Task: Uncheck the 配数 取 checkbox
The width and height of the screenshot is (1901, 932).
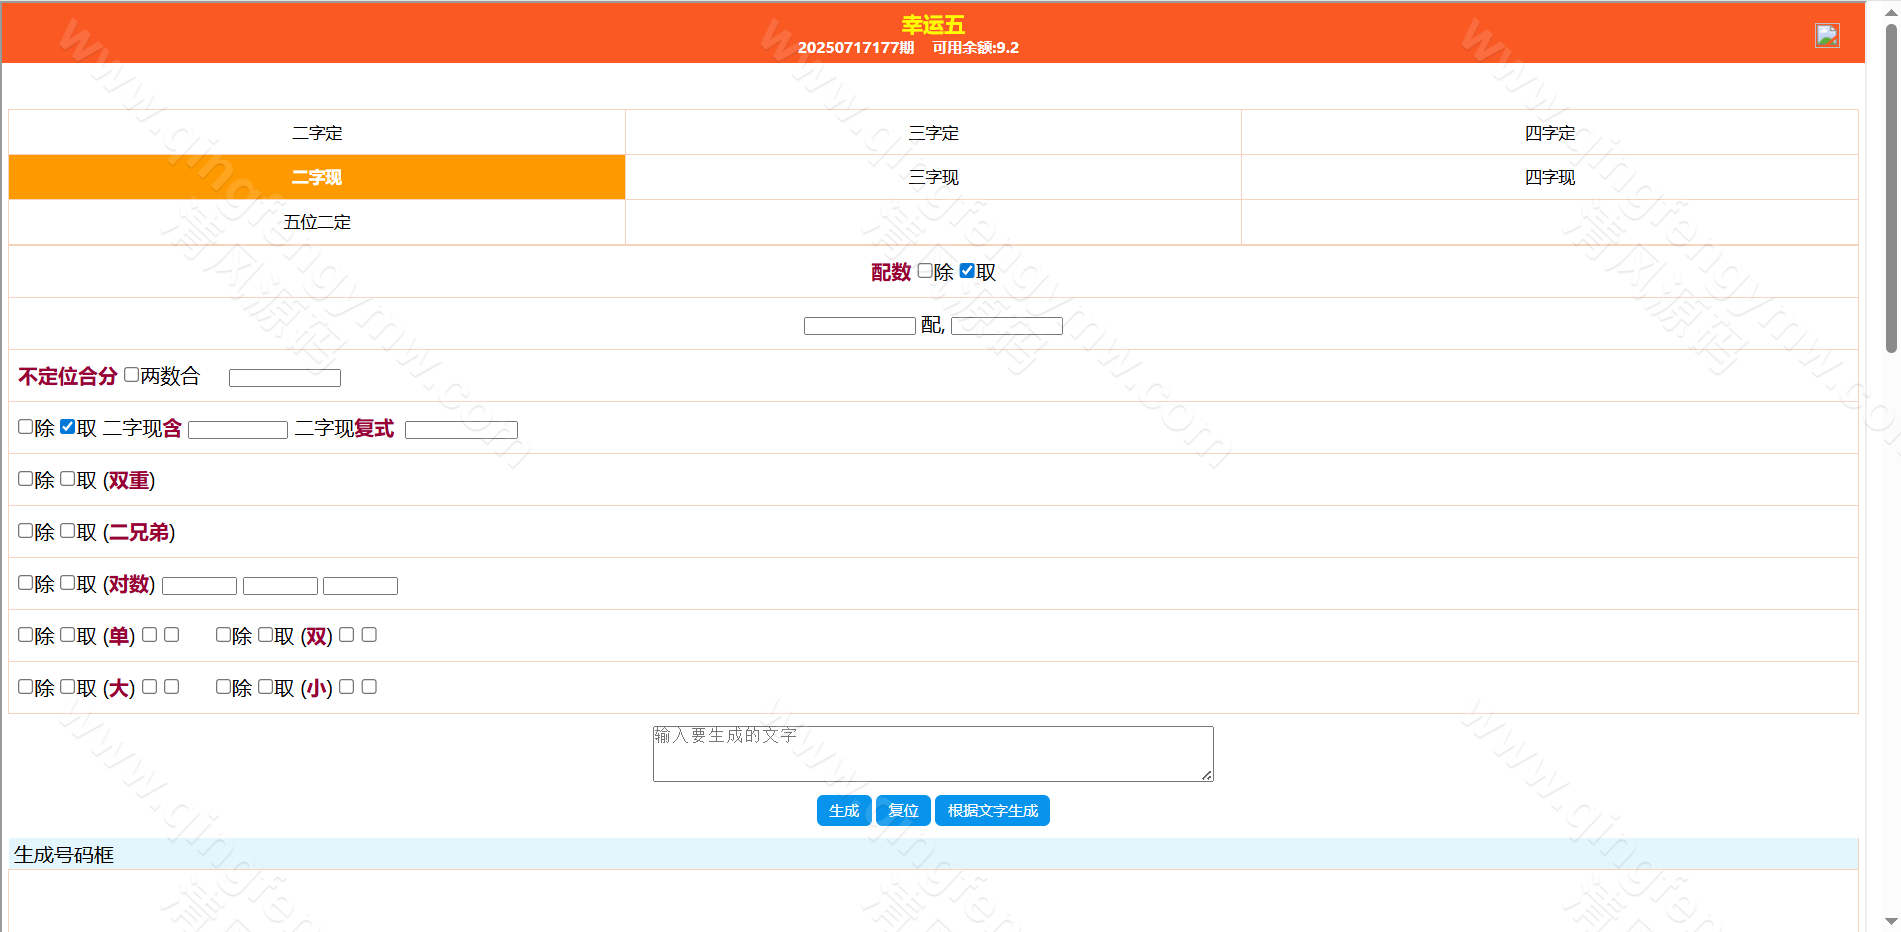Action: tap(967, 271)
